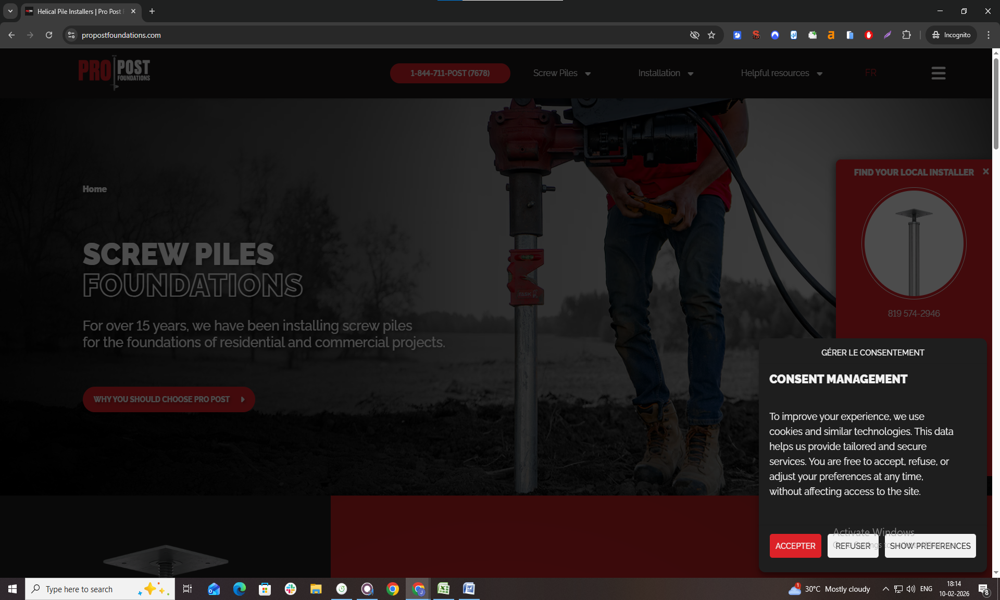Click the Amazon extension icon
This screenshot has height=600, width=1000.
[x=831, y=35]
